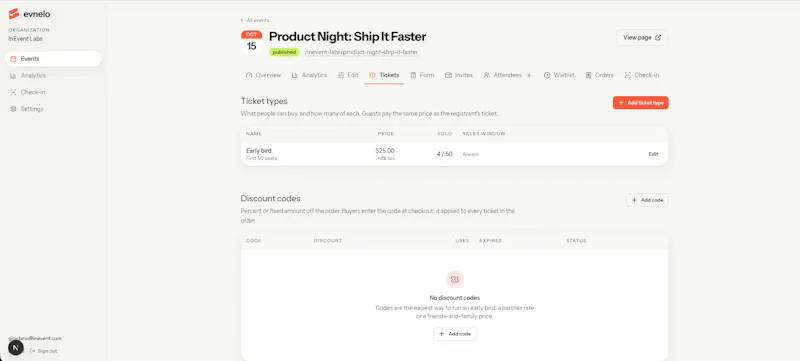Screen dimensions: 800x361
Task: Click the NAME column header
Action: (x=254, y=134)
